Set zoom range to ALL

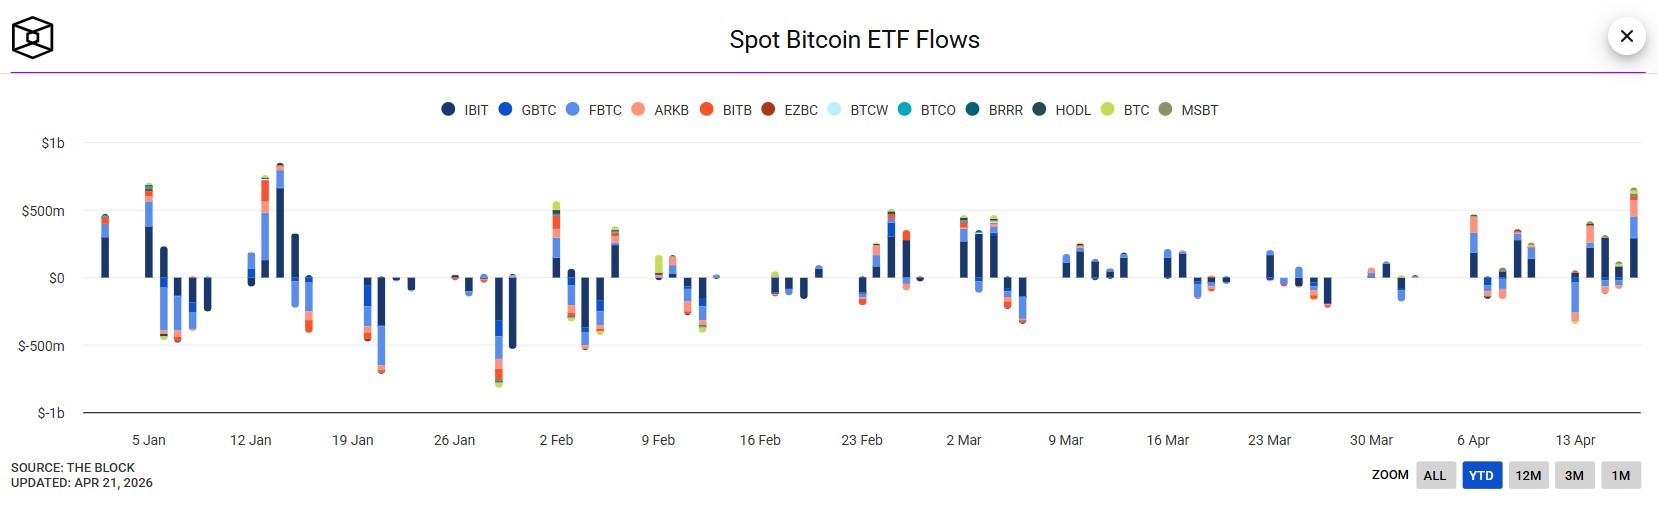[1435, 475]
